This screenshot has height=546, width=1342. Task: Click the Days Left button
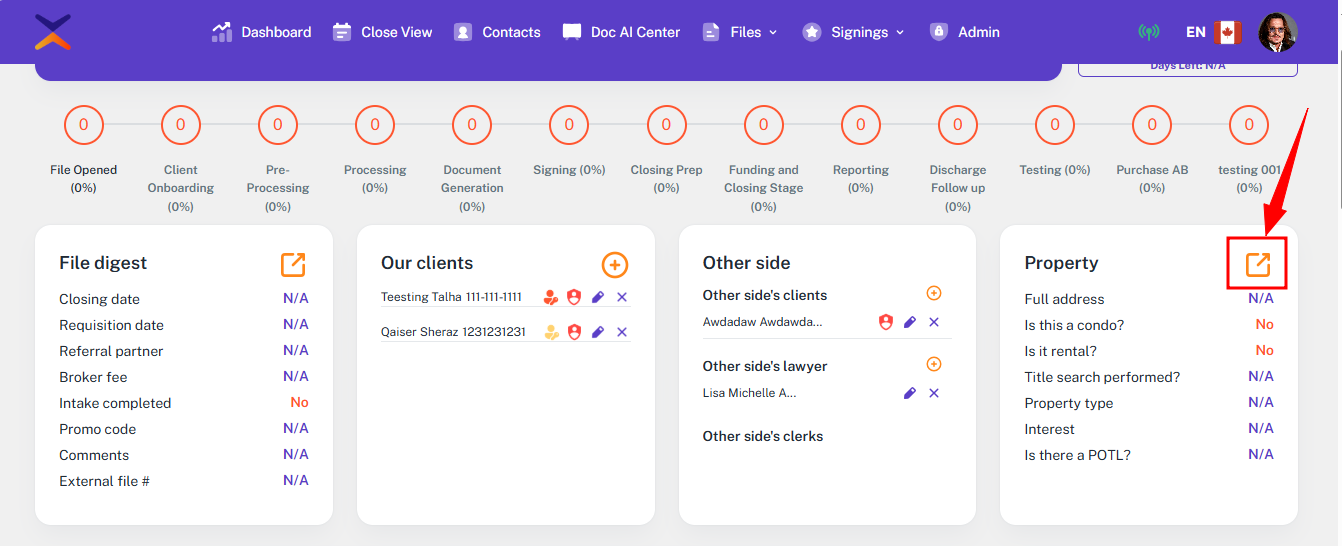(1187, 67)
